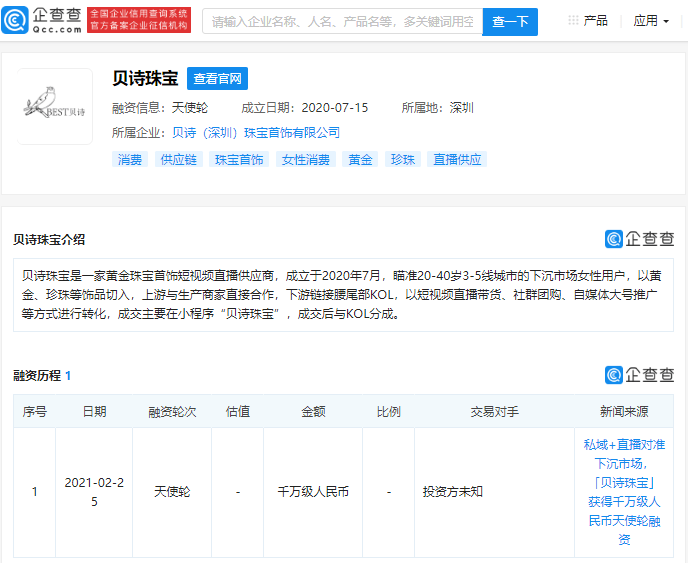The height and width of the screenshot is (563, 688).
Task: Click the 查一下 search button
Action: 510,21
